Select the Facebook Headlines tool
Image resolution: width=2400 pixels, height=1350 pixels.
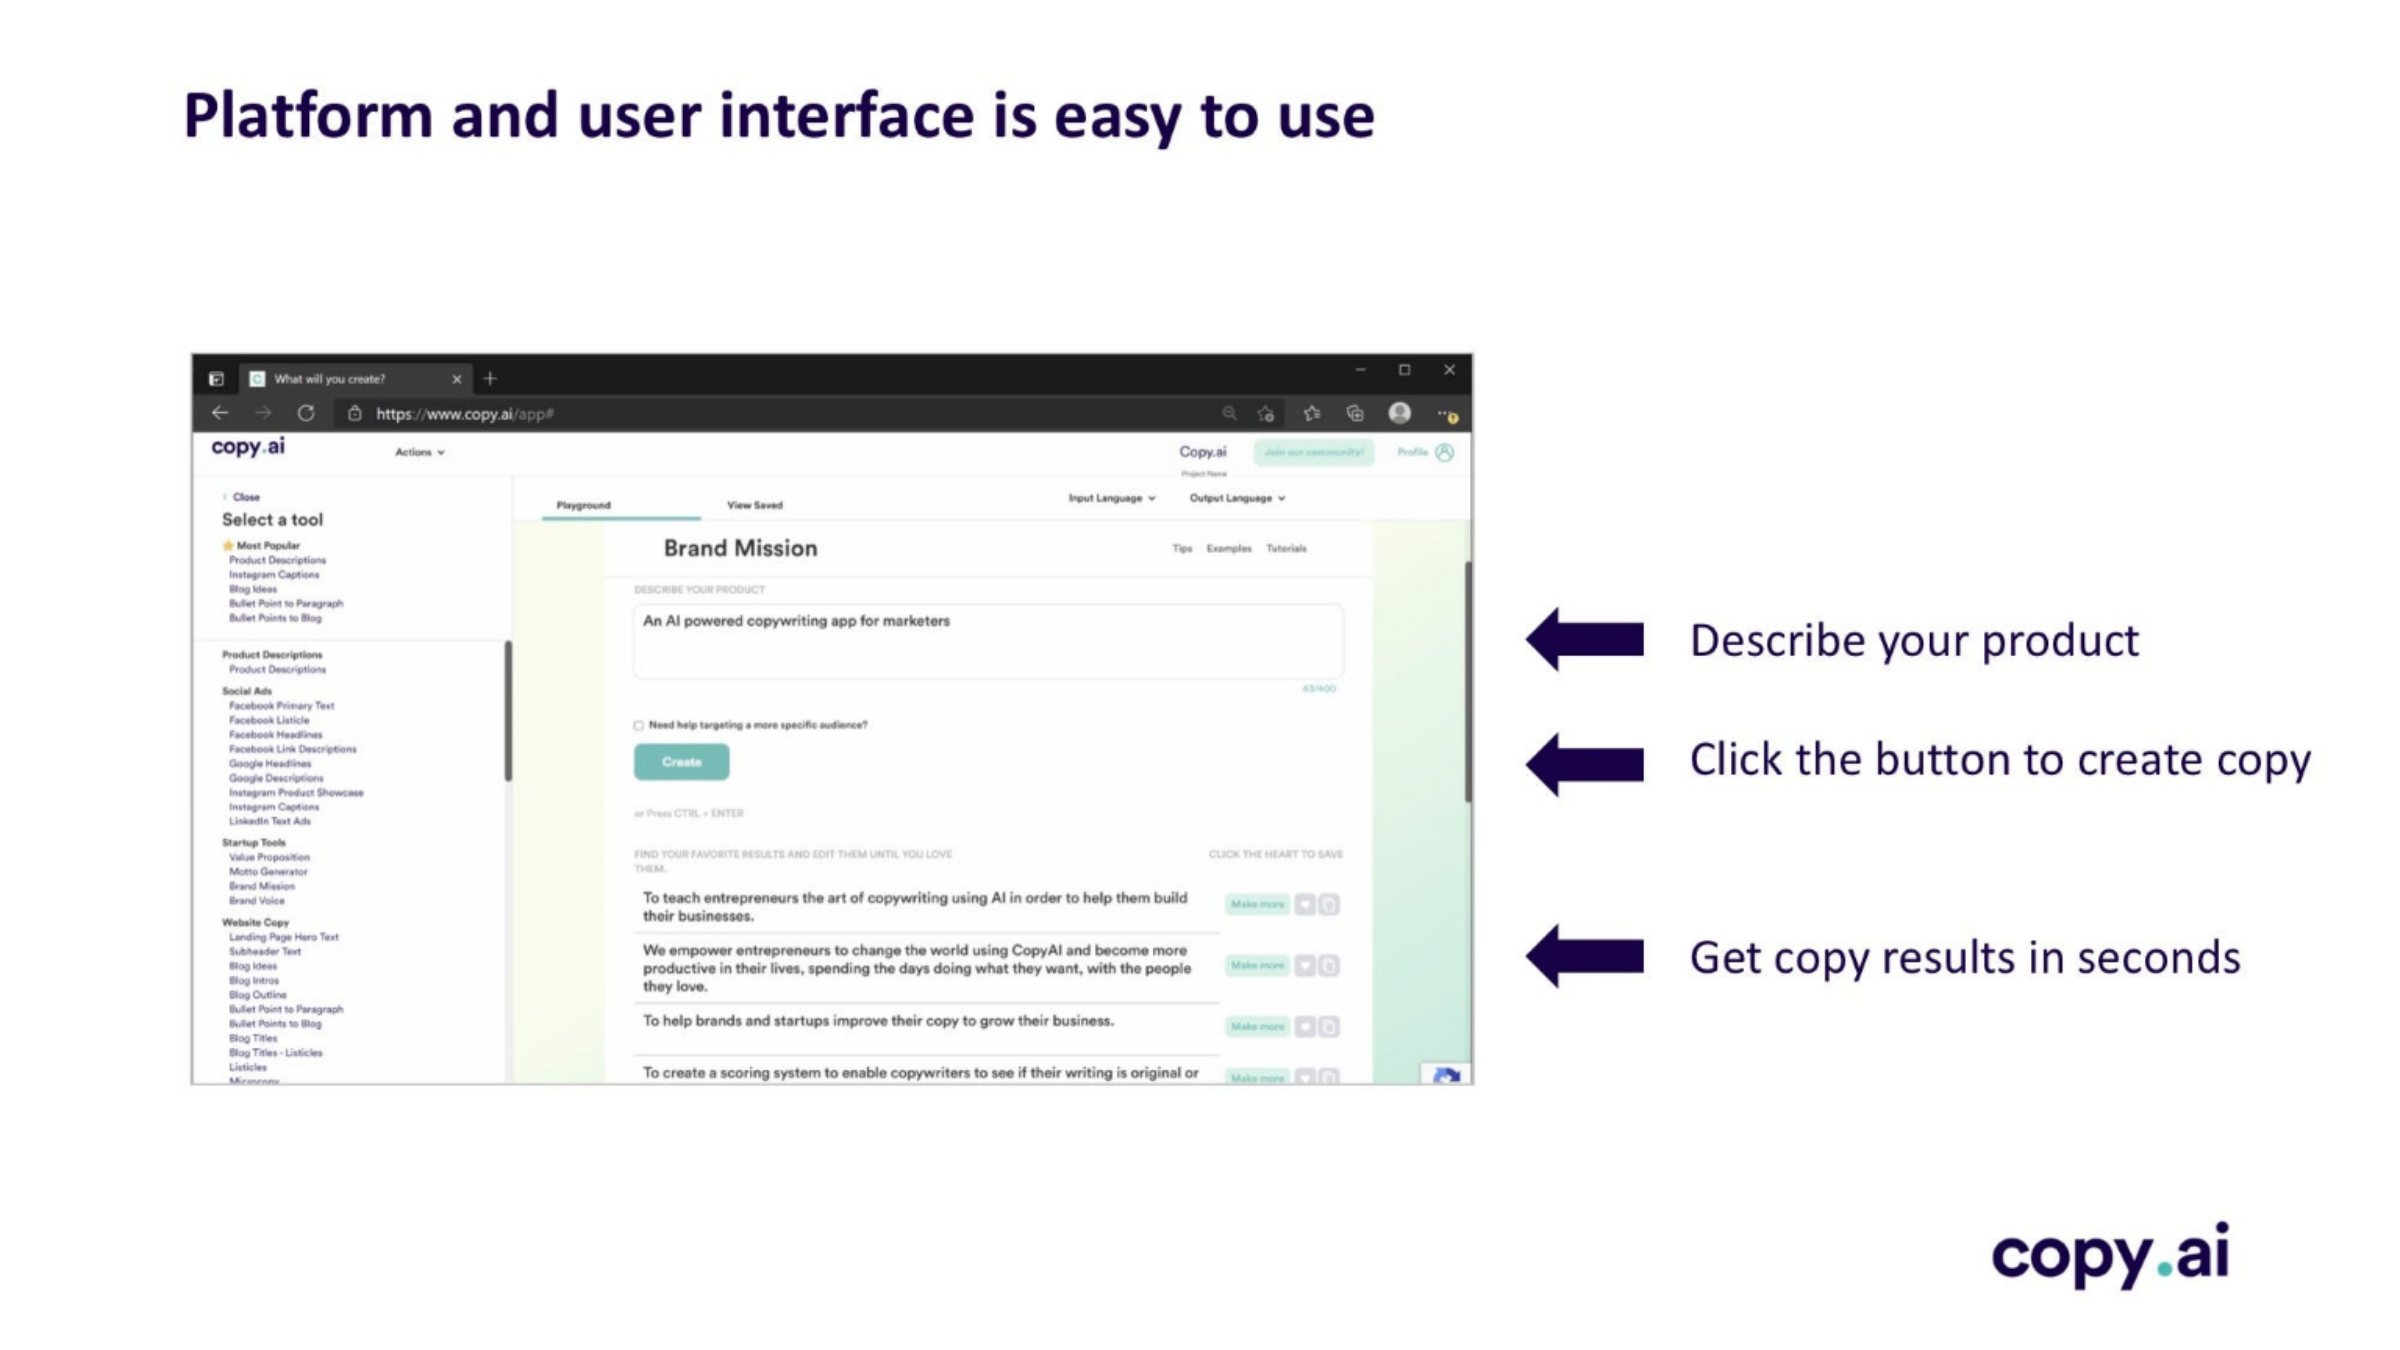(x=276, y=735)
